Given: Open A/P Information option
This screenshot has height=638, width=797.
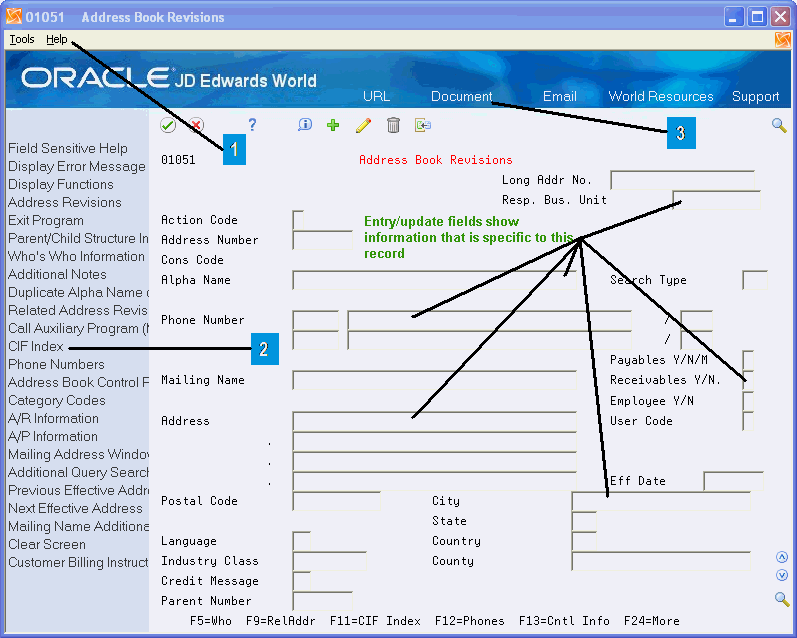Looking at the screenshot, I should coord(53,436).
